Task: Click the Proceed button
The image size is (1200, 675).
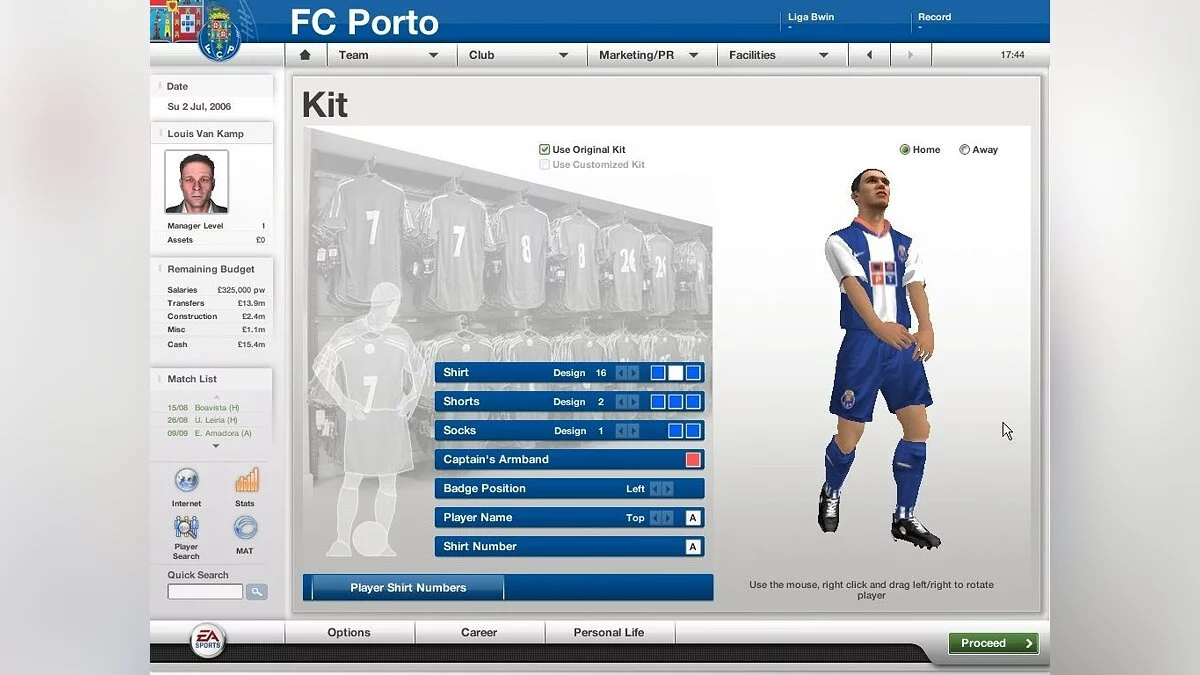Action: point(993,643)
